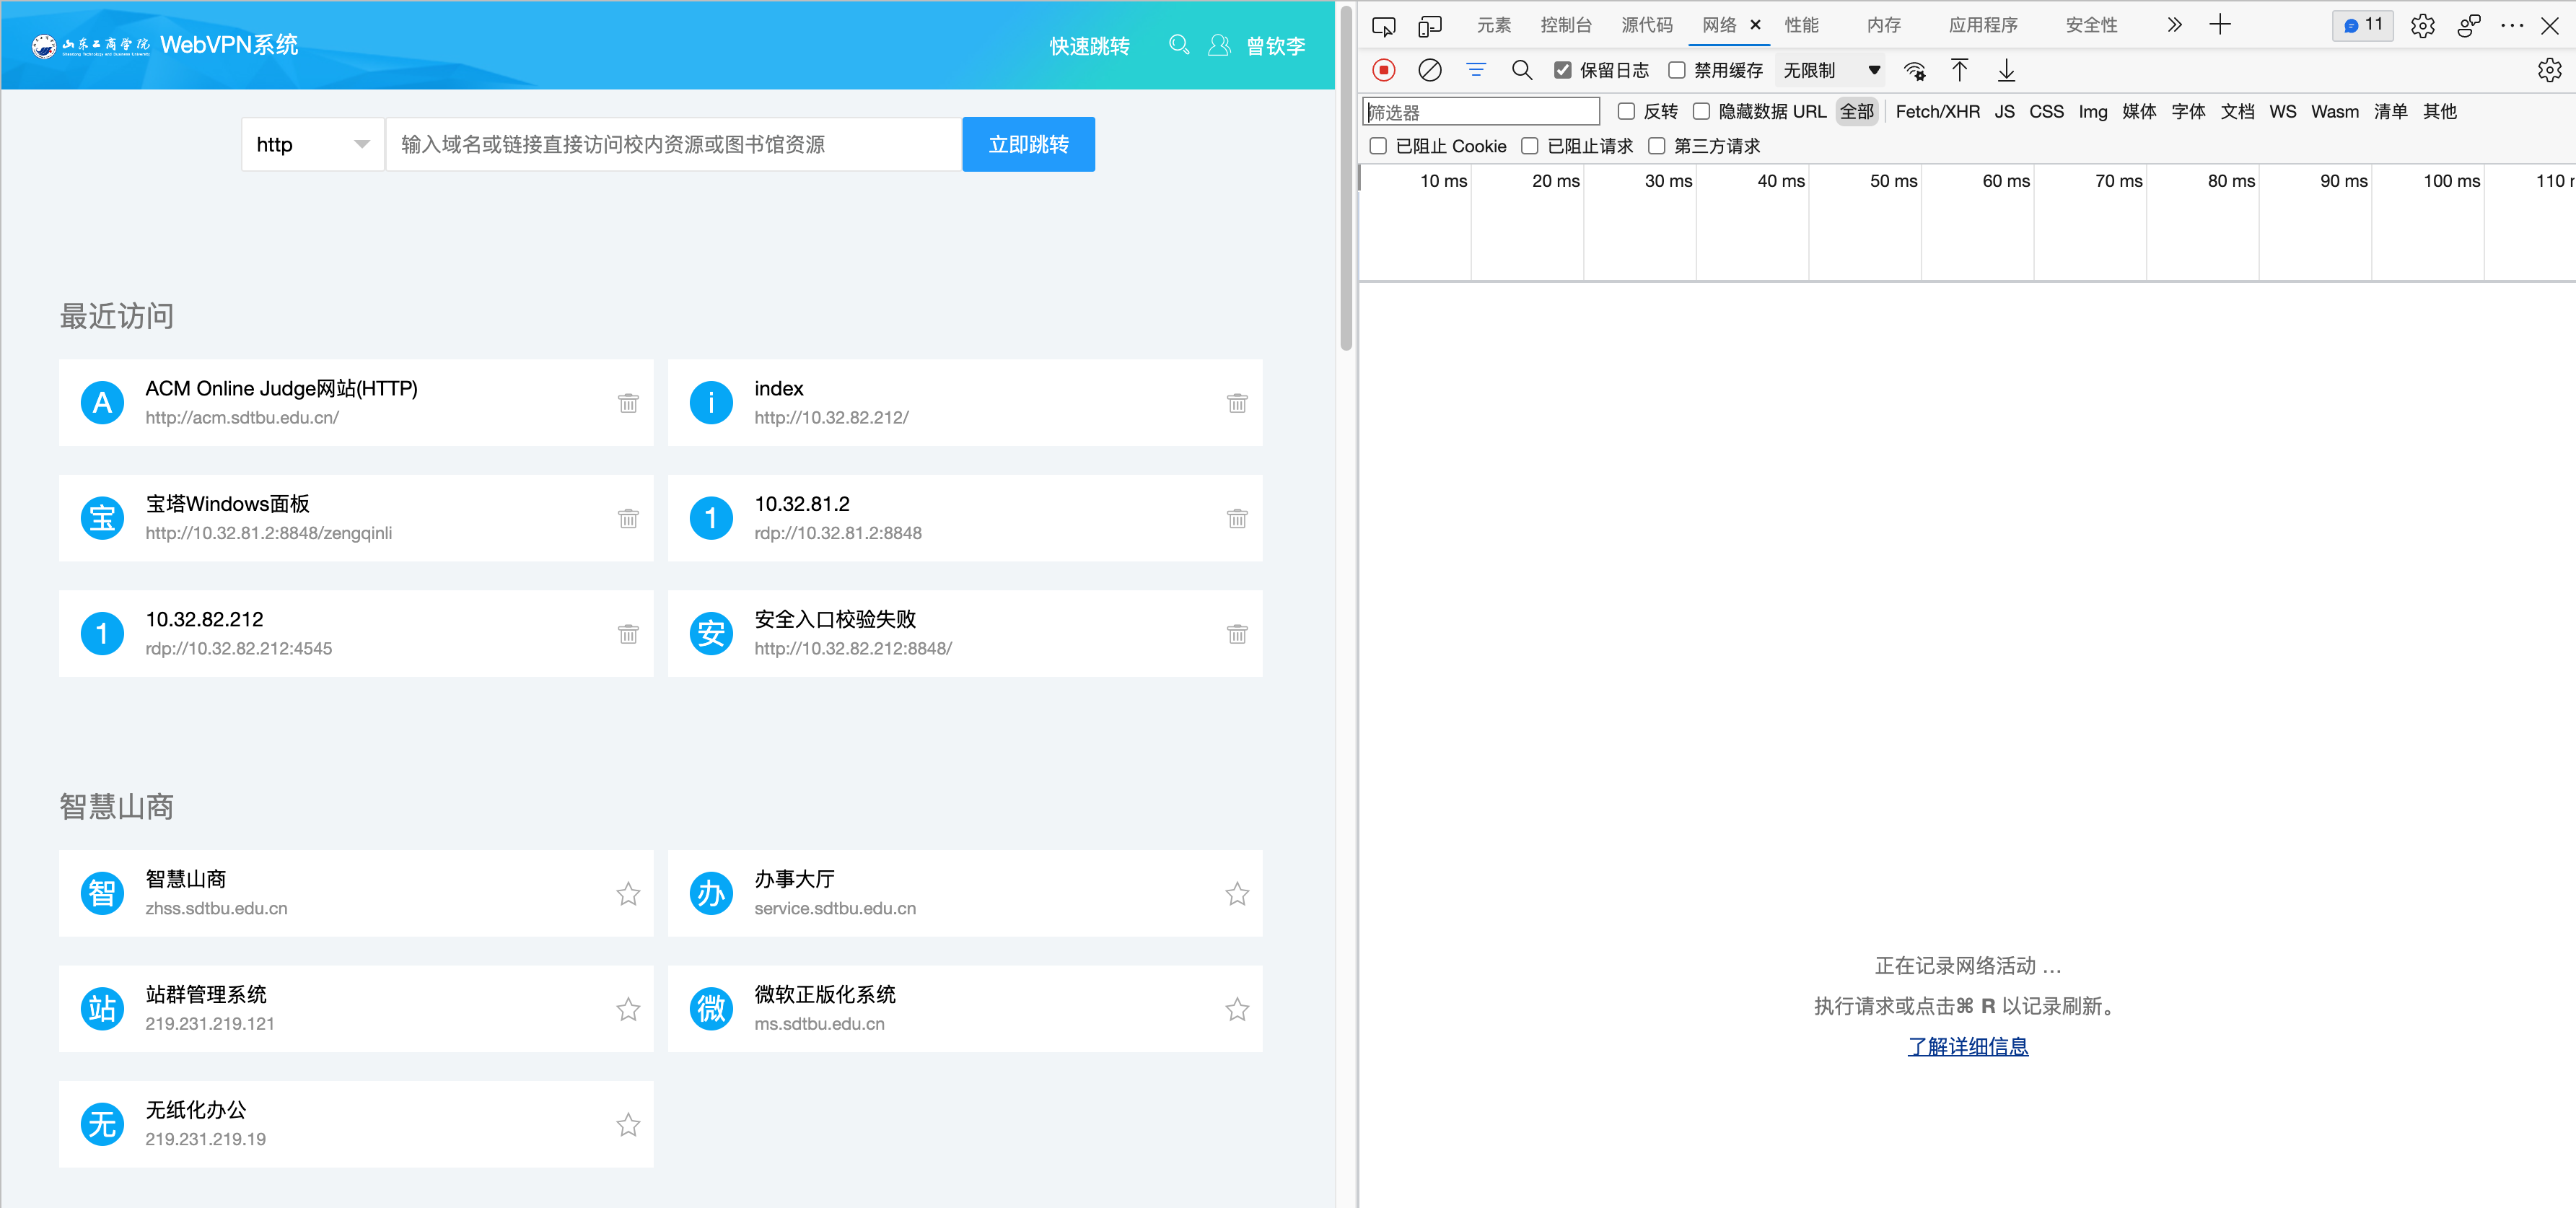
Task: Check the 隐藏数据 URL checkbox
Action: (x=1701, y=112)
